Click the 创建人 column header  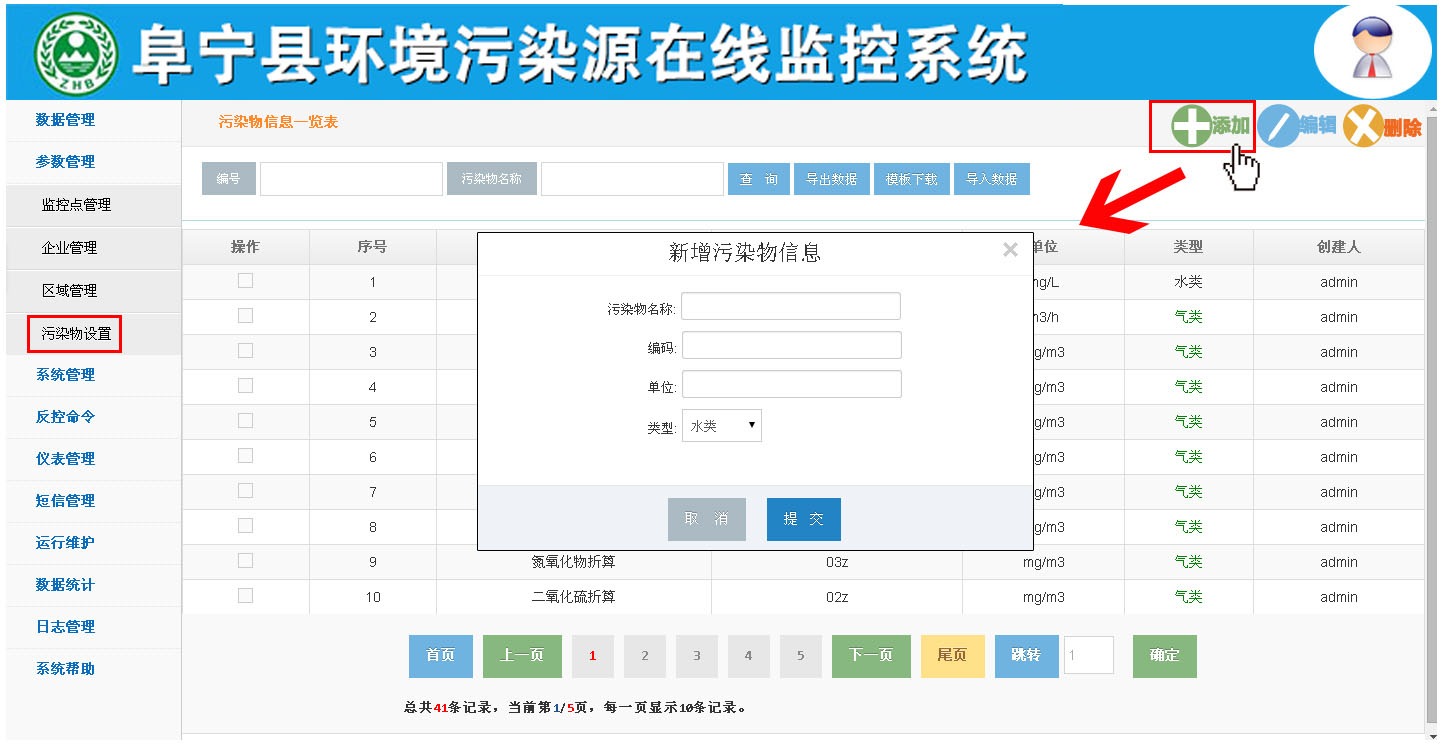(x=1338, y=247)
